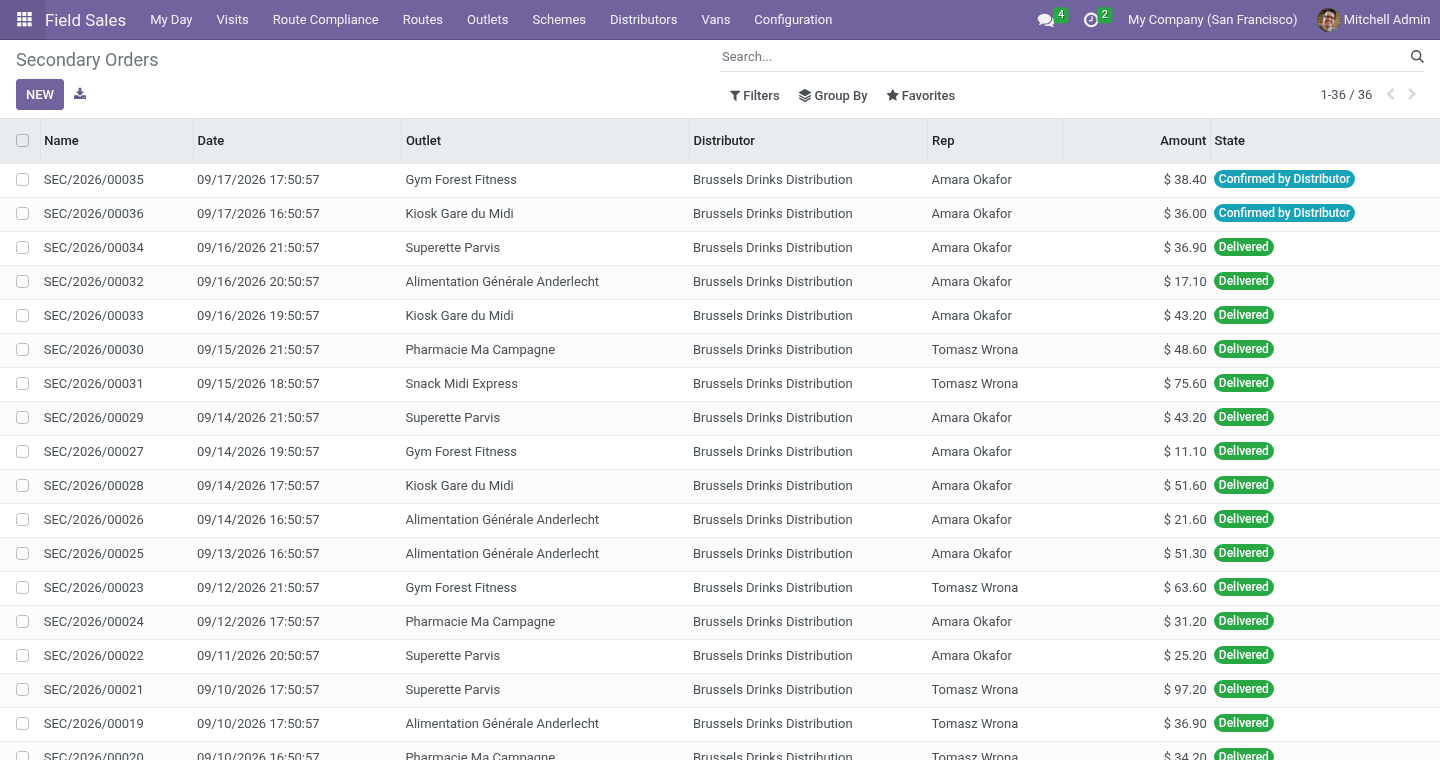Click the 1-36 / 36 pager counter
The height and width of the screenshot is (760, 1440).
pos(1346,95)
